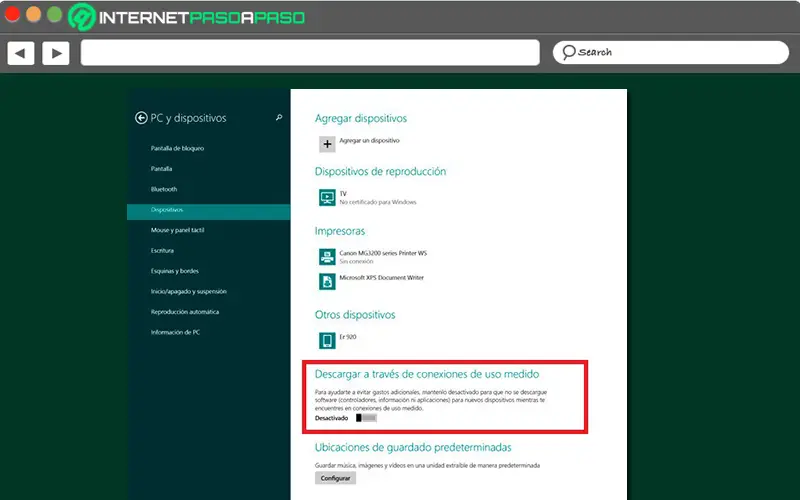Click the Er 920 device name
This screenshot has width=800, height=500.
pyautogui.click(x=348, y=337)
